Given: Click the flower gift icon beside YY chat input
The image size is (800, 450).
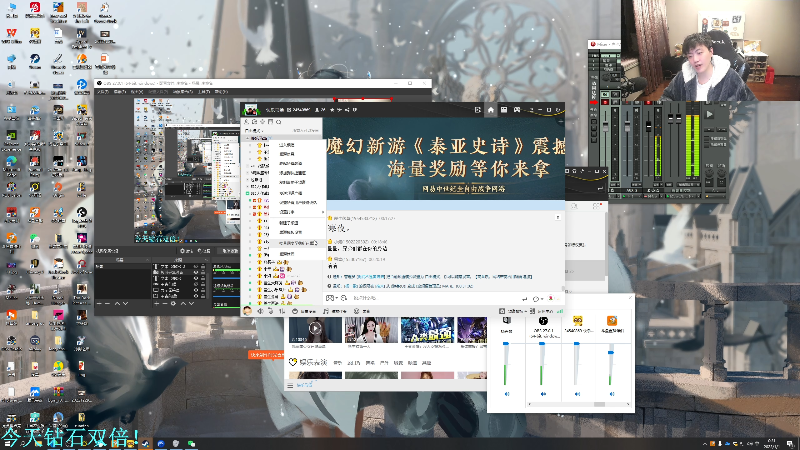Looking at the screenshot, I should (x=551, y=298).
